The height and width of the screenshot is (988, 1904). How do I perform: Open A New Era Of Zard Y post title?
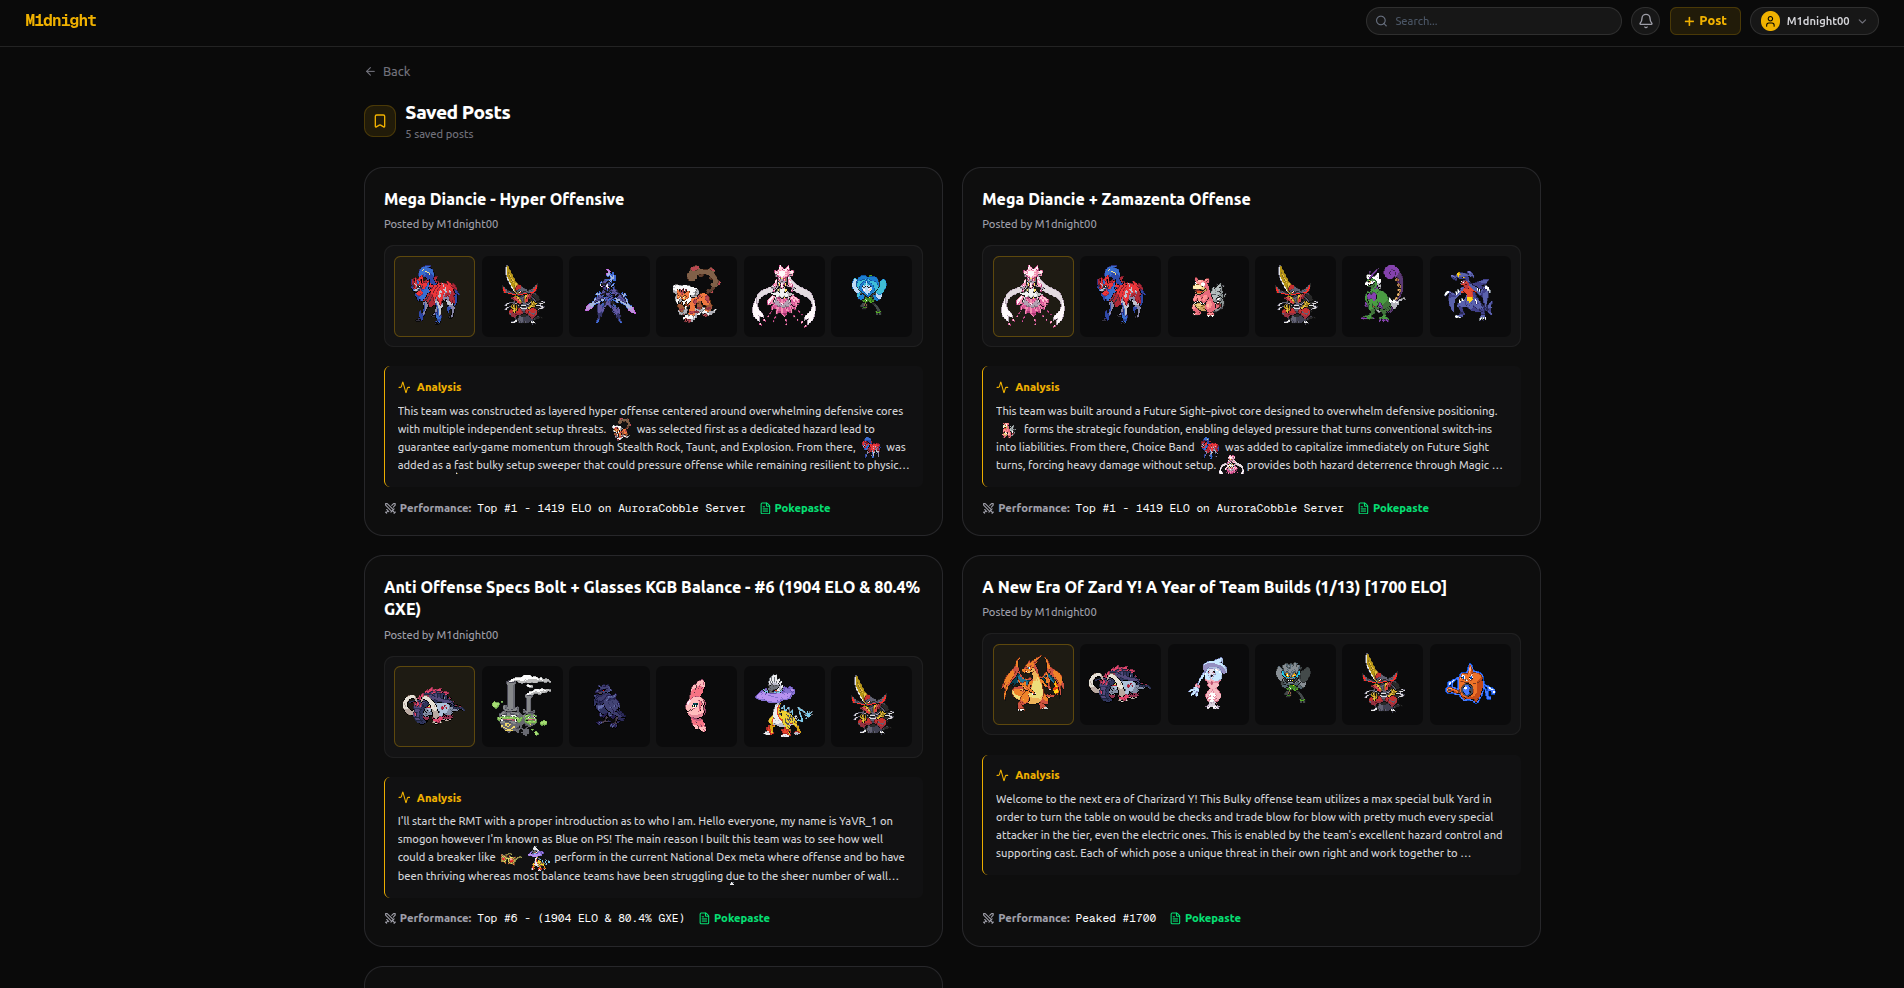click(x=1214, y=587)
